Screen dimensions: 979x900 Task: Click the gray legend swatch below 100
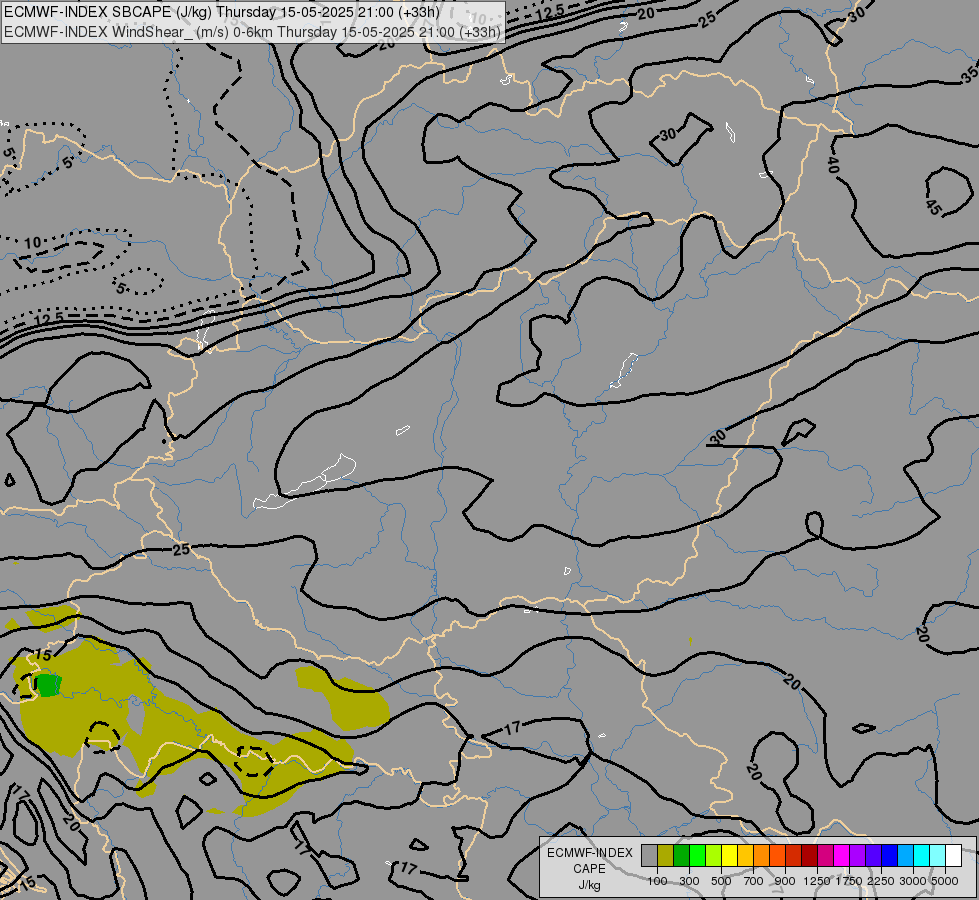(x=650, y=855)
